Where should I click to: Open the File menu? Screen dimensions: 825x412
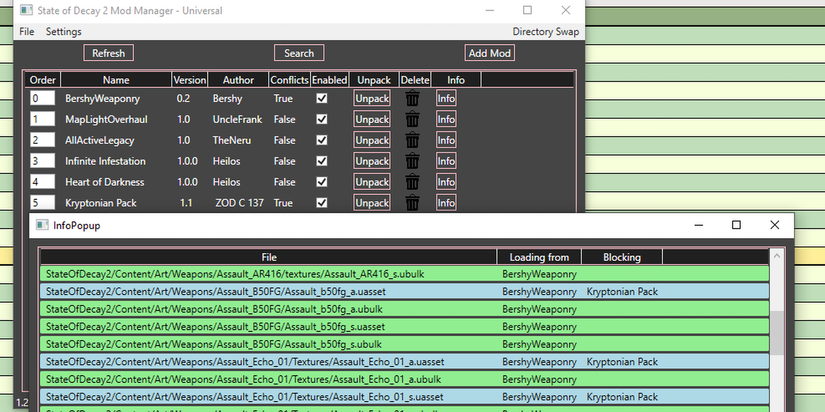[26, 32]
